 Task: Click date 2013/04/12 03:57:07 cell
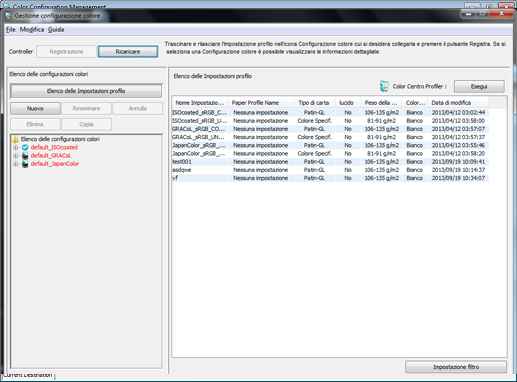pos(458,129)
